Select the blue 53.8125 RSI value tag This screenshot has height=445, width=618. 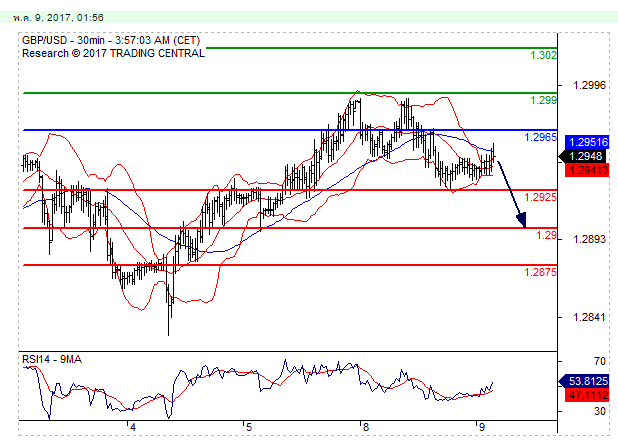pos(585,382)
